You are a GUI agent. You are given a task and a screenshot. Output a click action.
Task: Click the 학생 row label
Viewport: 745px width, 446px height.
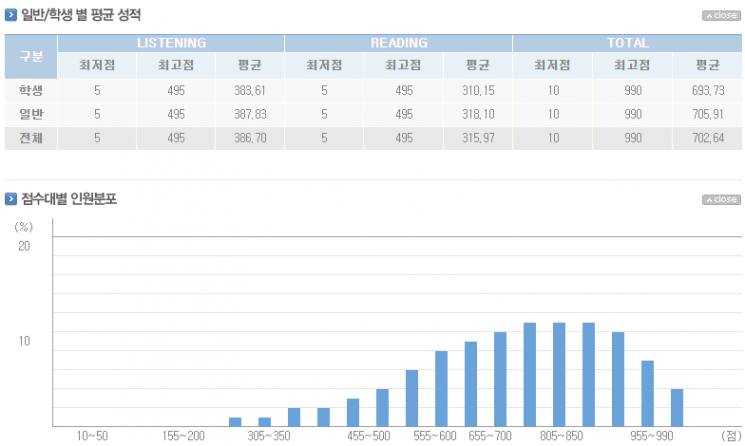coord(31,90)
